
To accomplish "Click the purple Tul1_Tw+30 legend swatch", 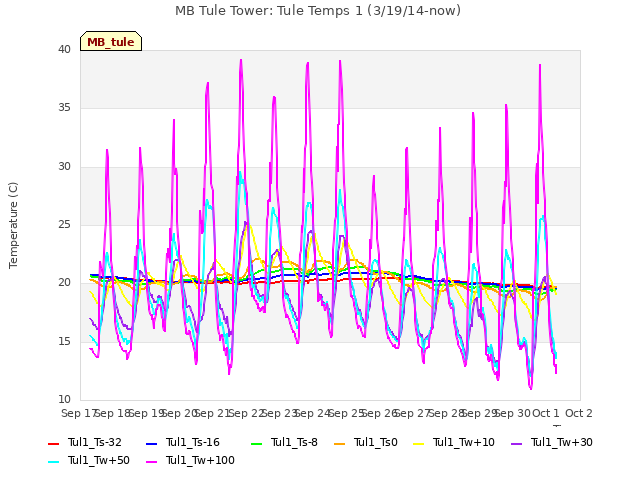I will pos(517,443).
